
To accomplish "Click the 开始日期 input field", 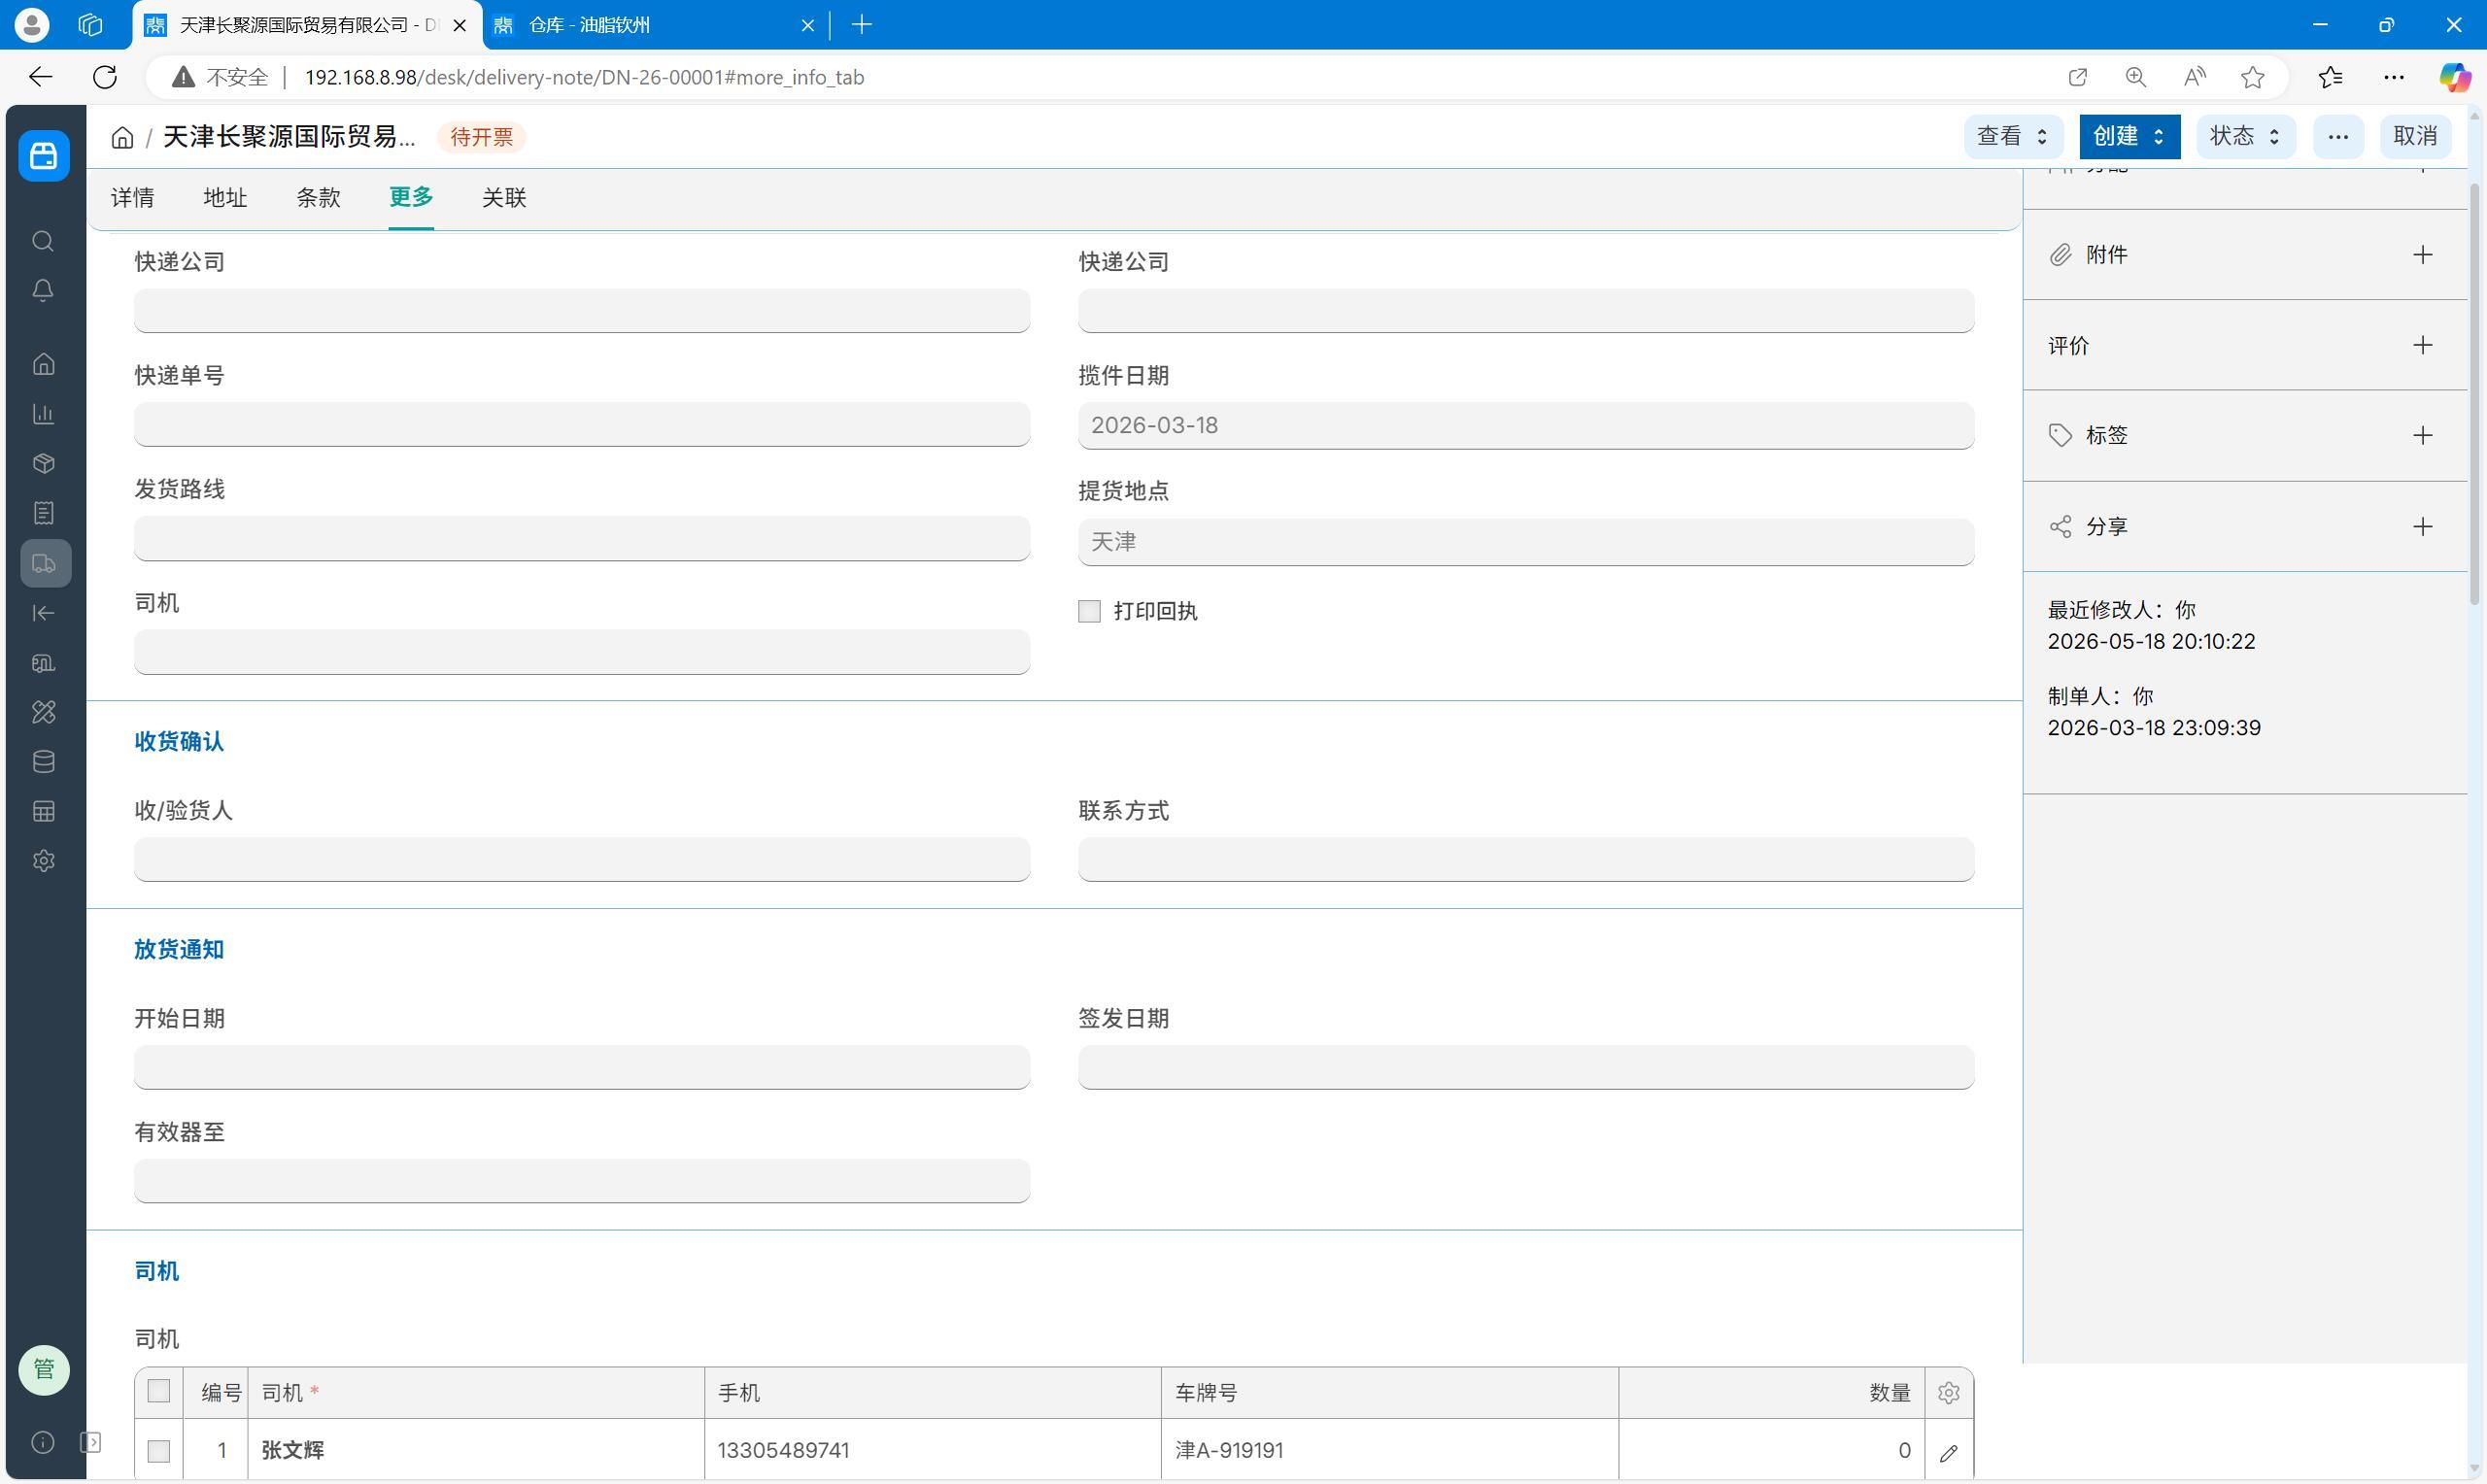I will pyautogui.click(x=582, y=1067).
